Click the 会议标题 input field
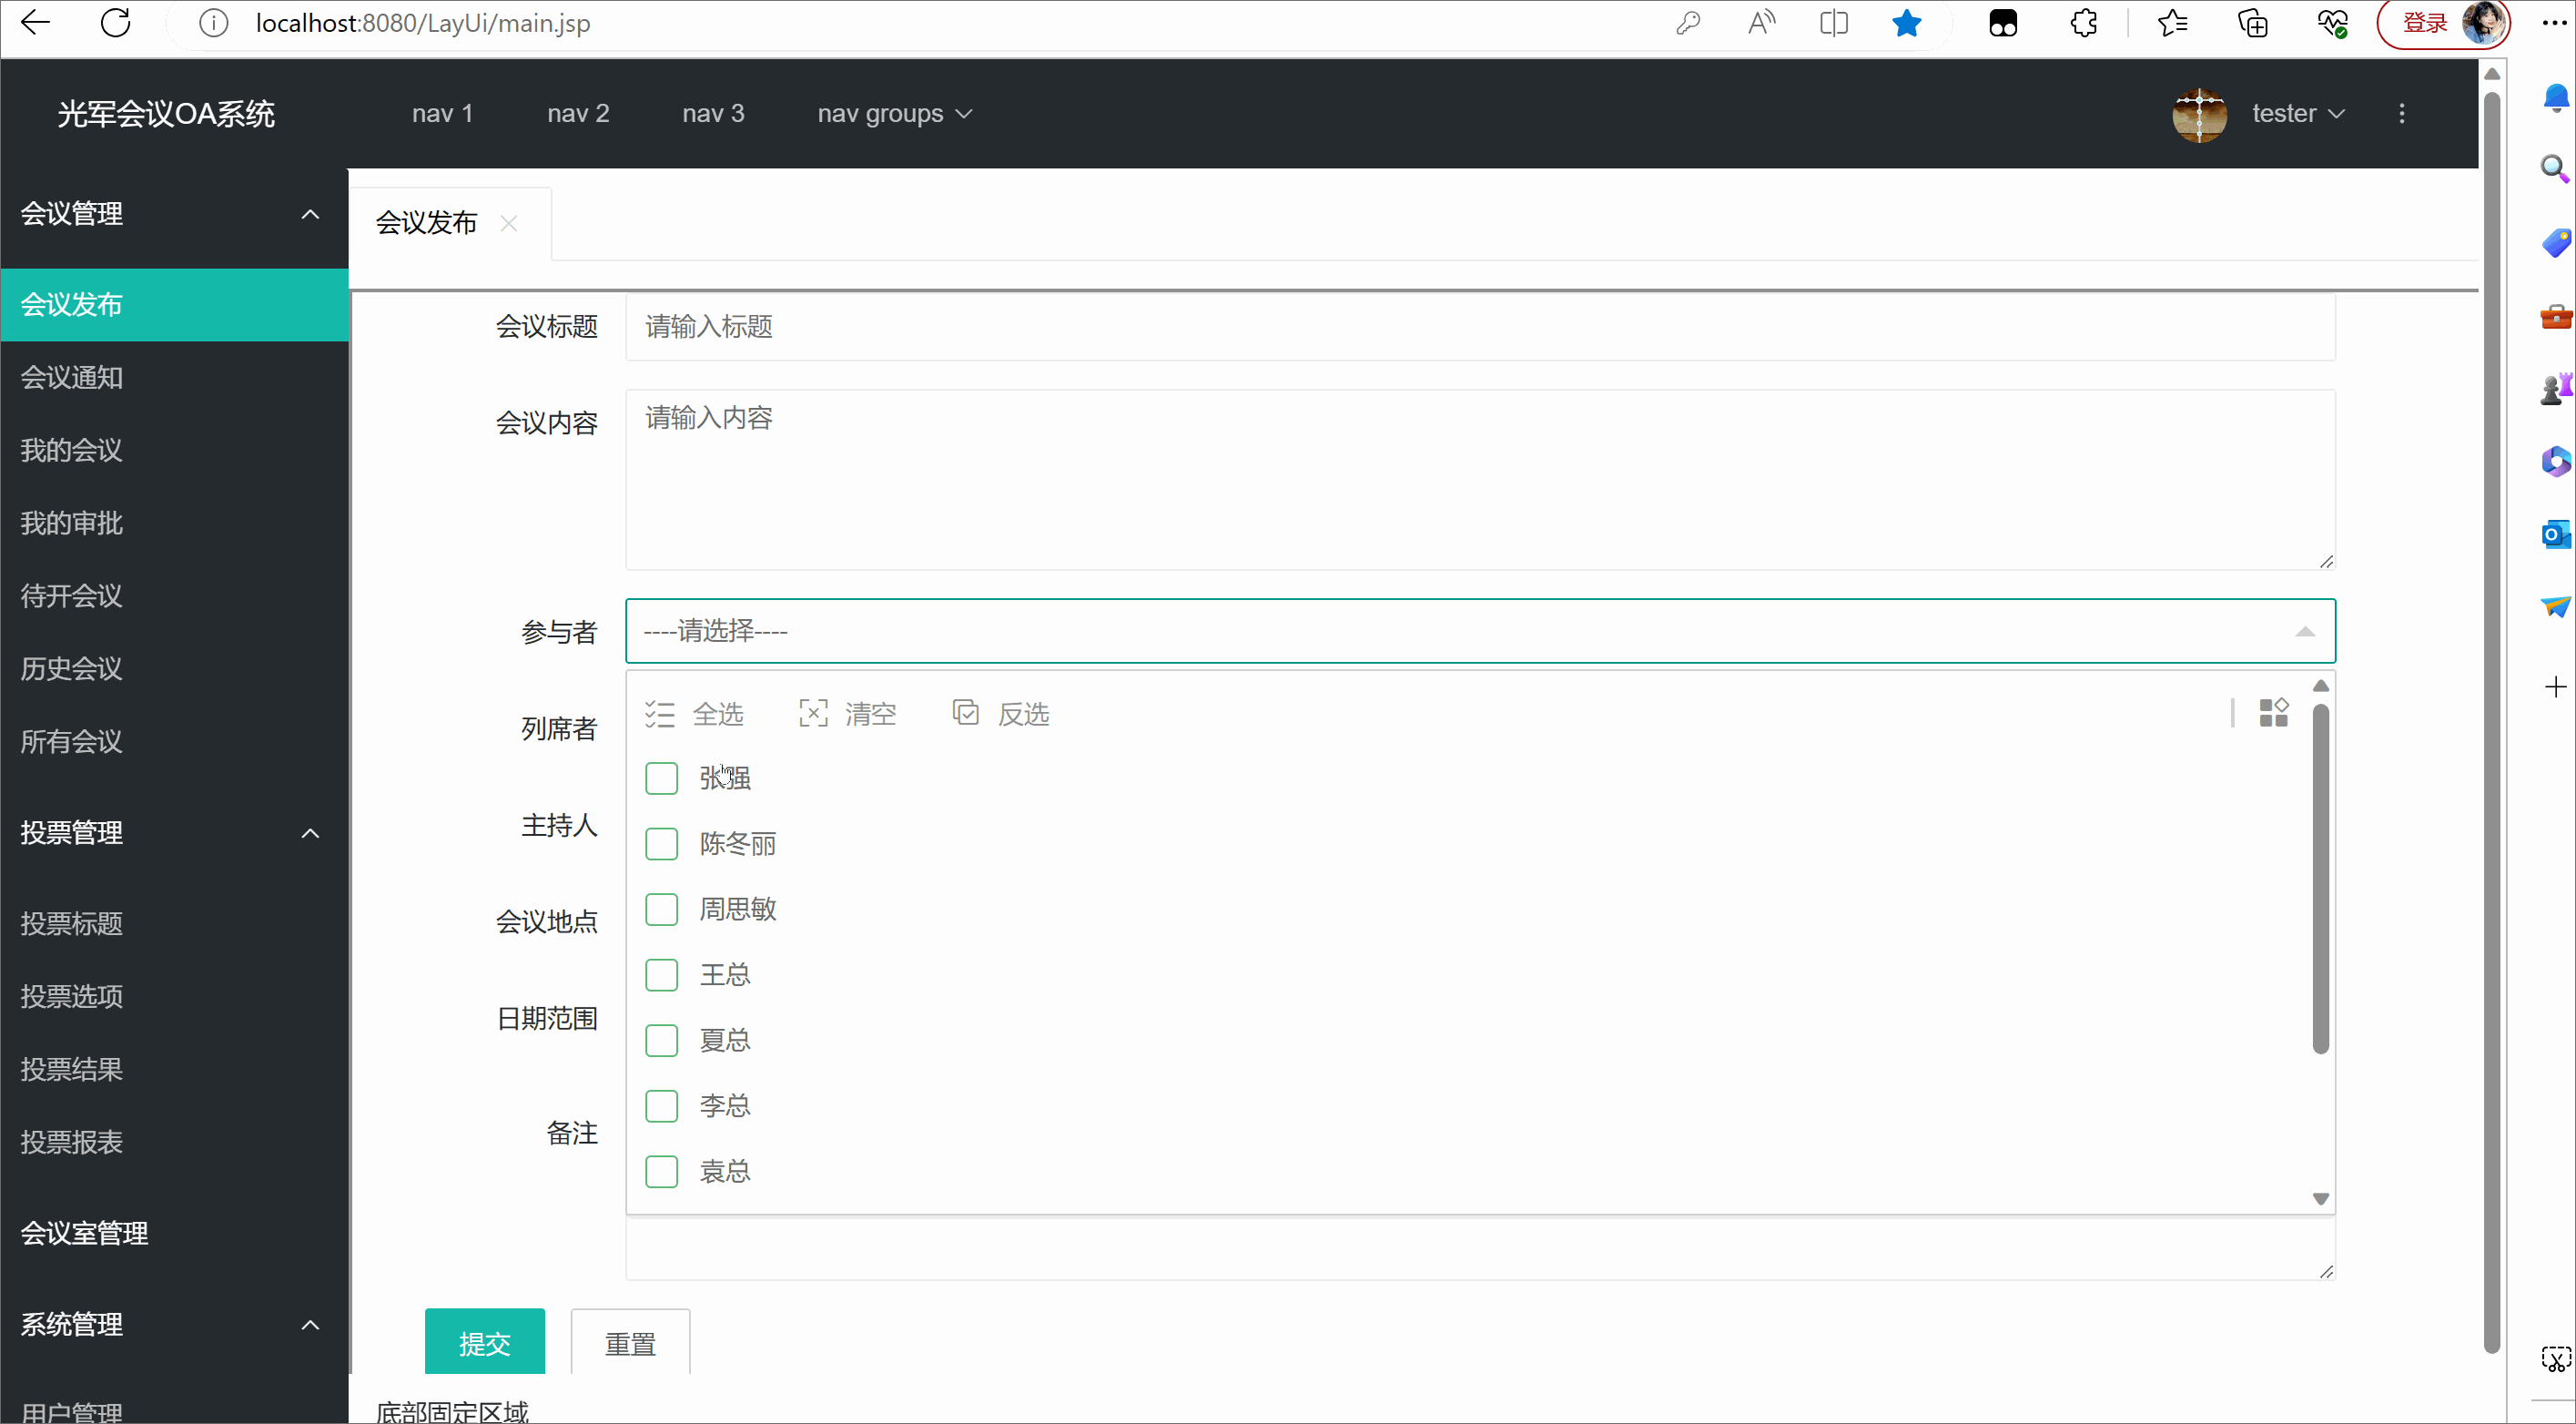 click(x=1481, y=326)
